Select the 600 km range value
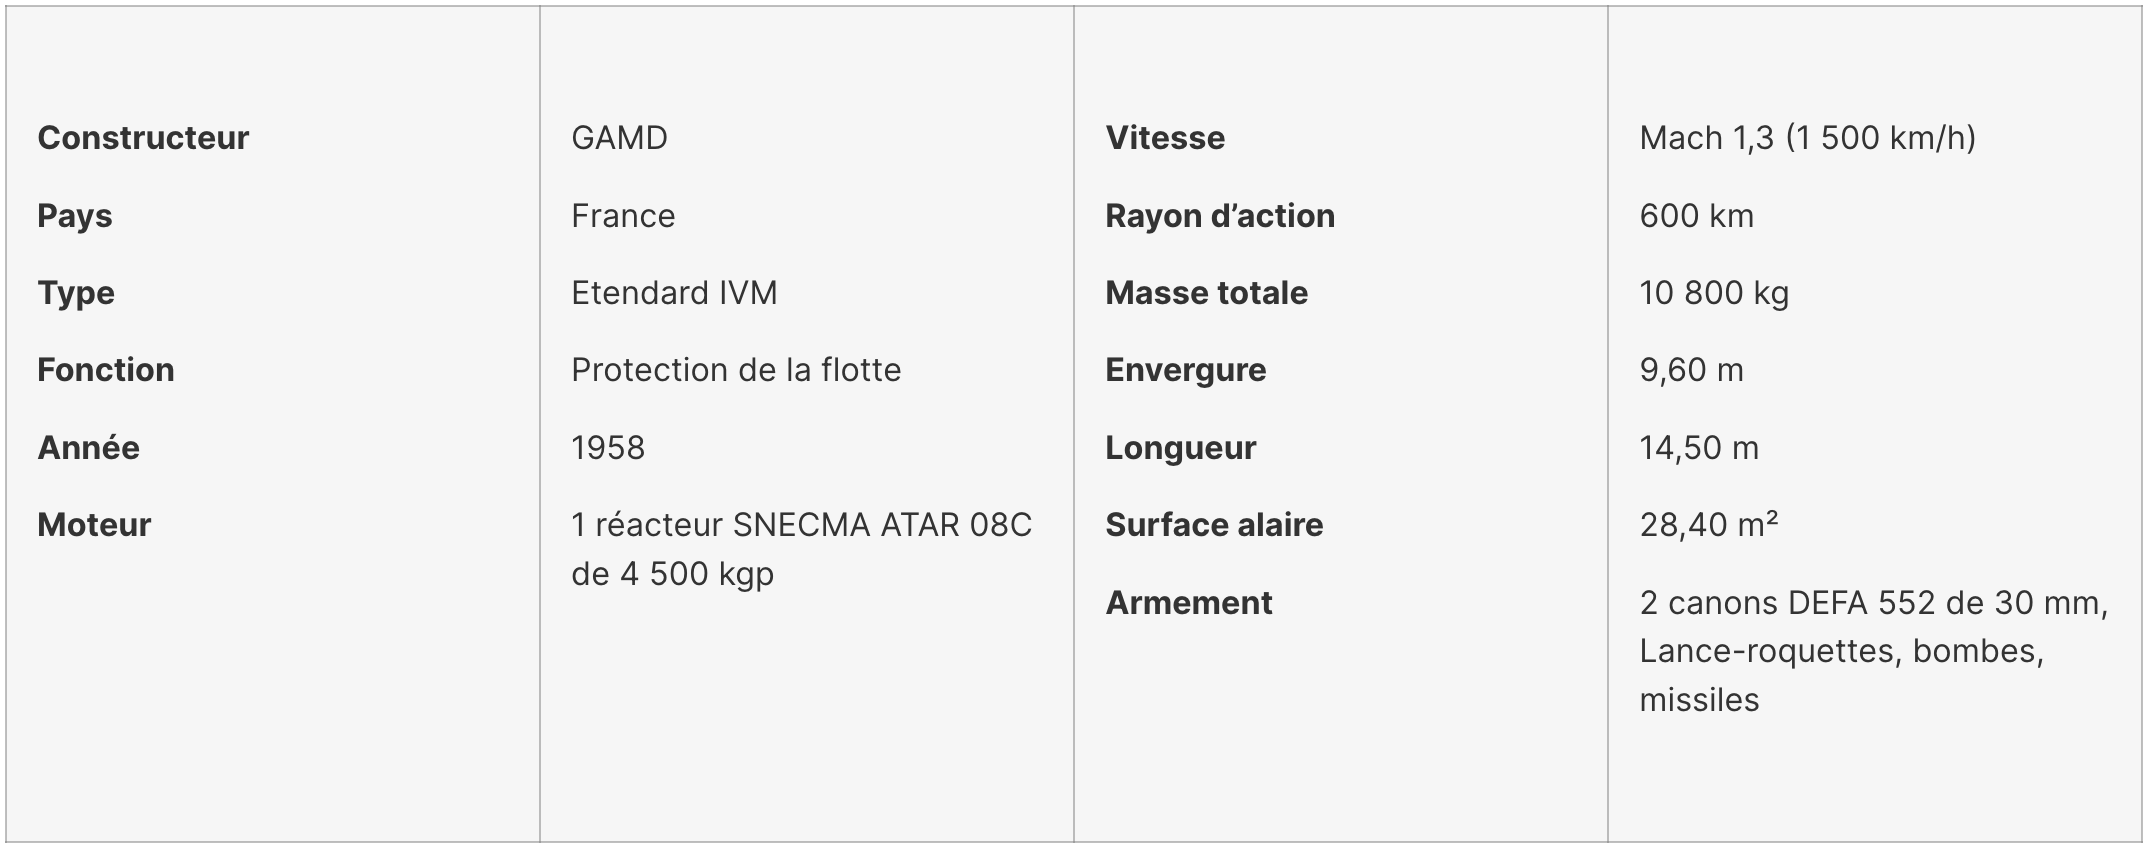The height and width of the screenshot is (850, 2150). click(1697, 216)
